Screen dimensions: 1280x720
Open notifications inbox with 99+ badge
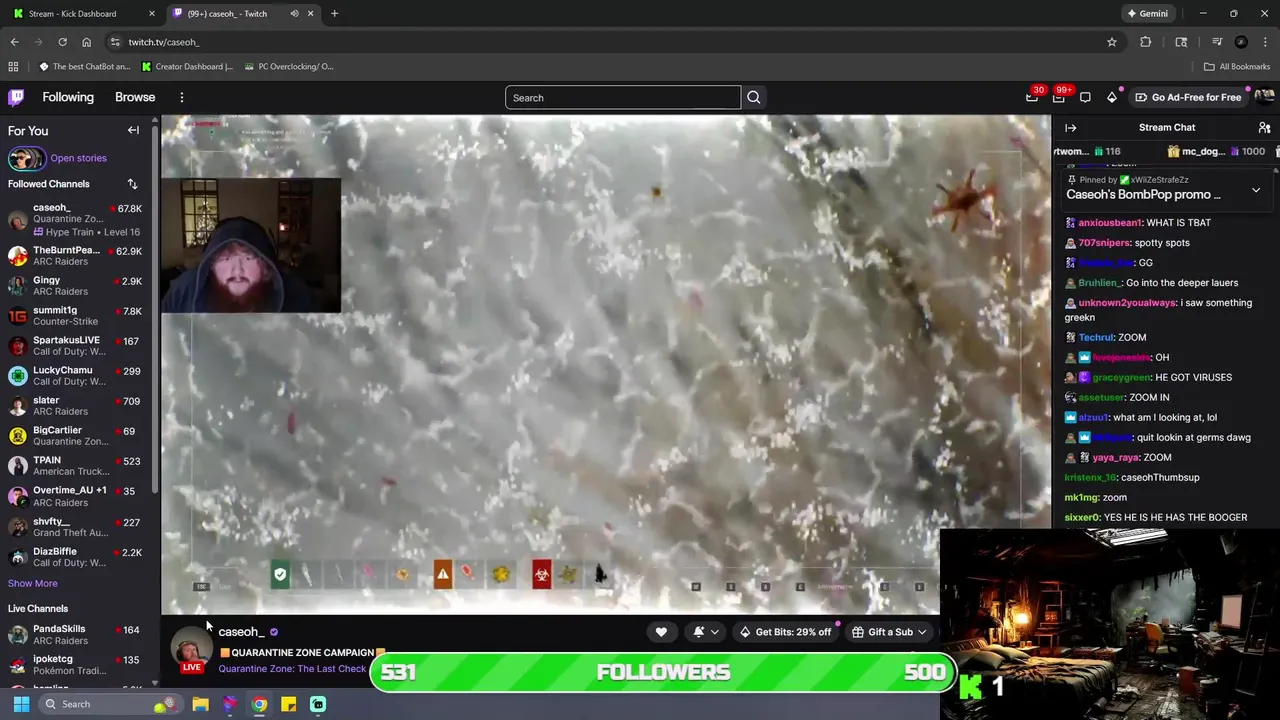click(x=1059, y=97)
